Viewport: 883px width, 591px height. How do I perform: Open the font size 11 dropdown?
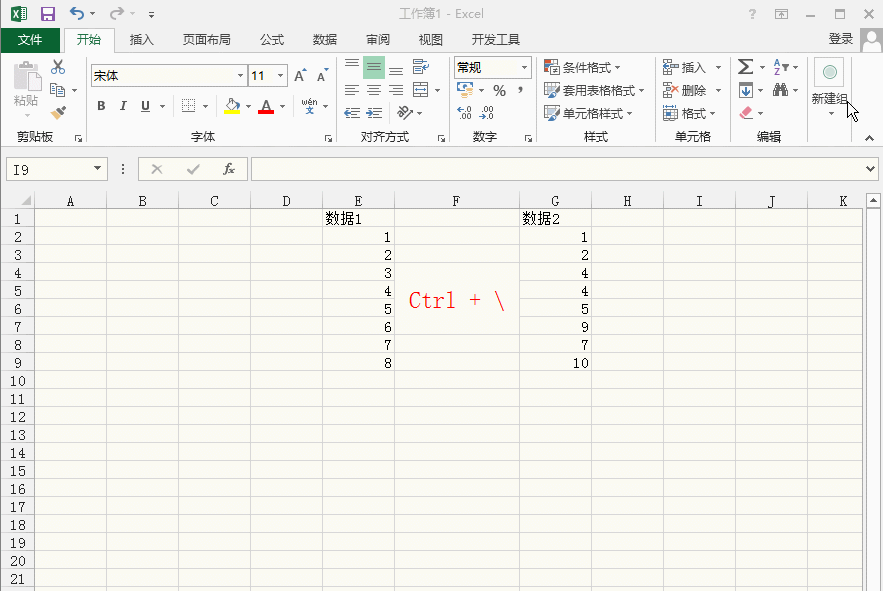(x=280, y=75)
